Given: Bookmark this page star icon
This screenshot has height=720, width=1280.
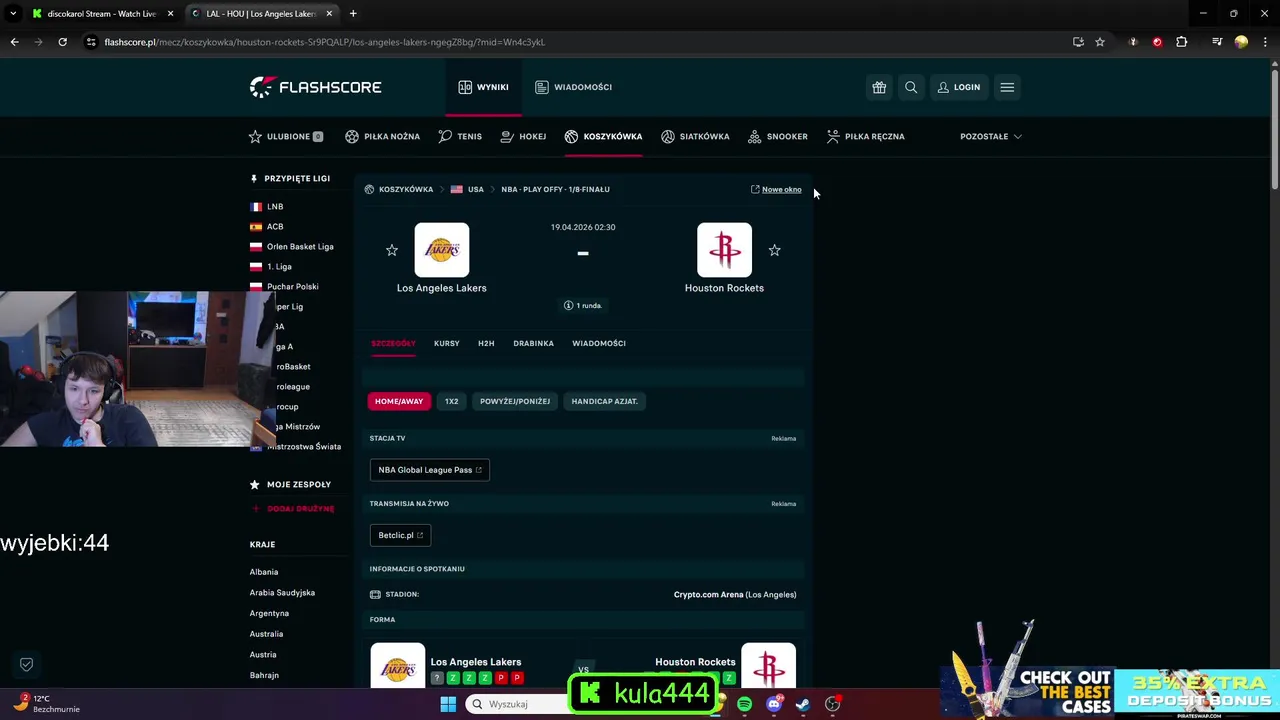Looking at the screenshot, I should tap(1100, 42).
